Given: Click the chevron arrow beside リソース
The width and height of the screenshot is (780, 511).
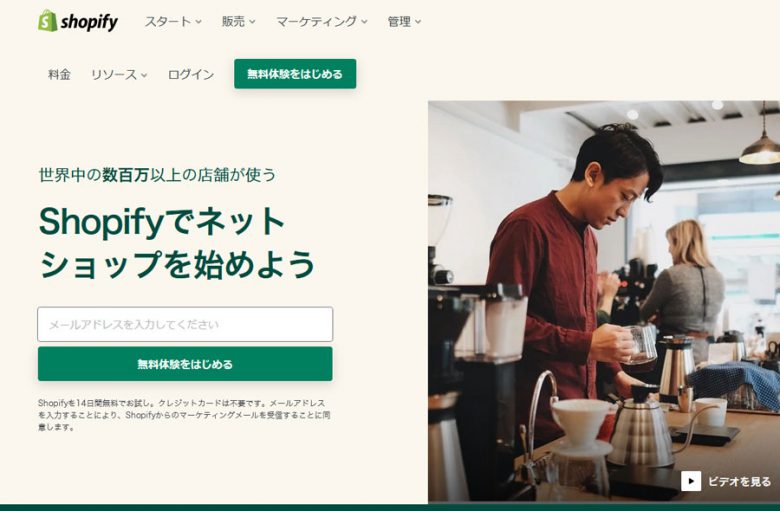Looking at the screenshot, I should click(144, 75).
